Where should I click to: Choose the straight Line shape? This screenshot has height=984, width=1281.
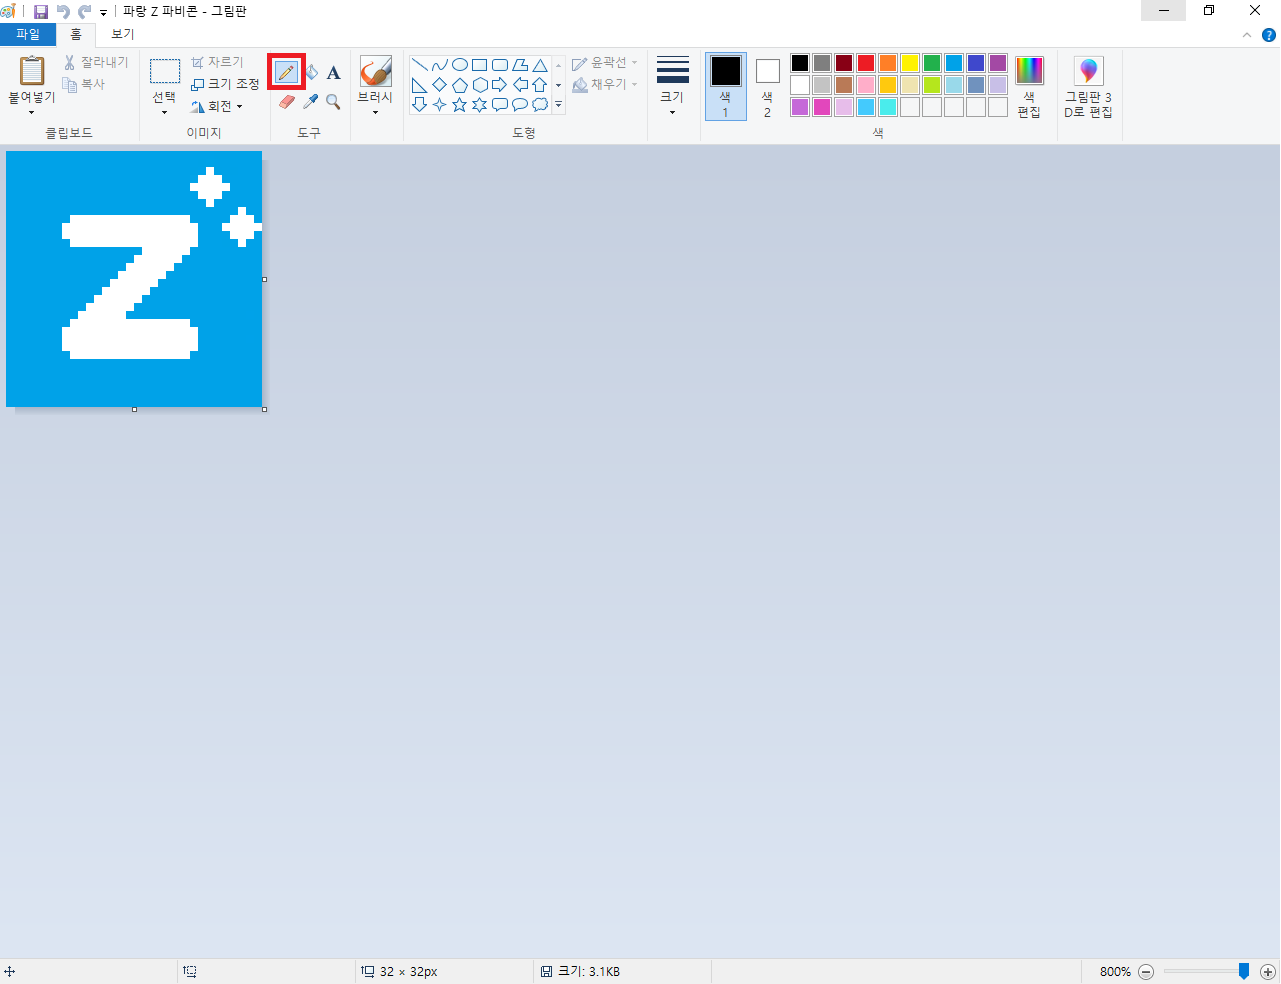pyautogui.click(x=420, y=65)
